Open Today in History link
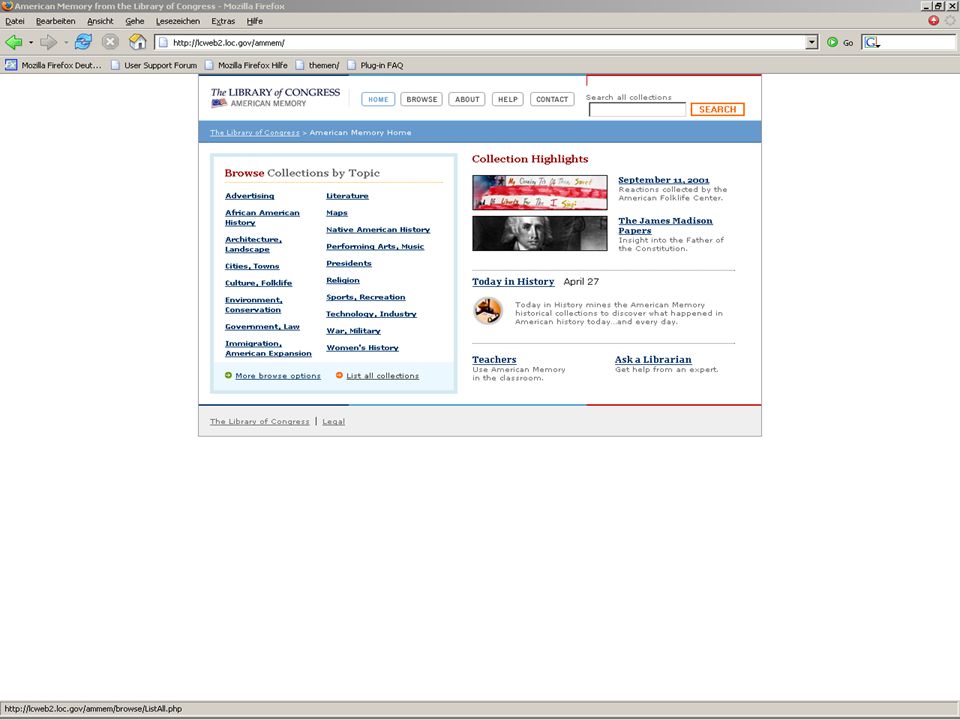This screenshot has height=720, width=960. (512, 282)
